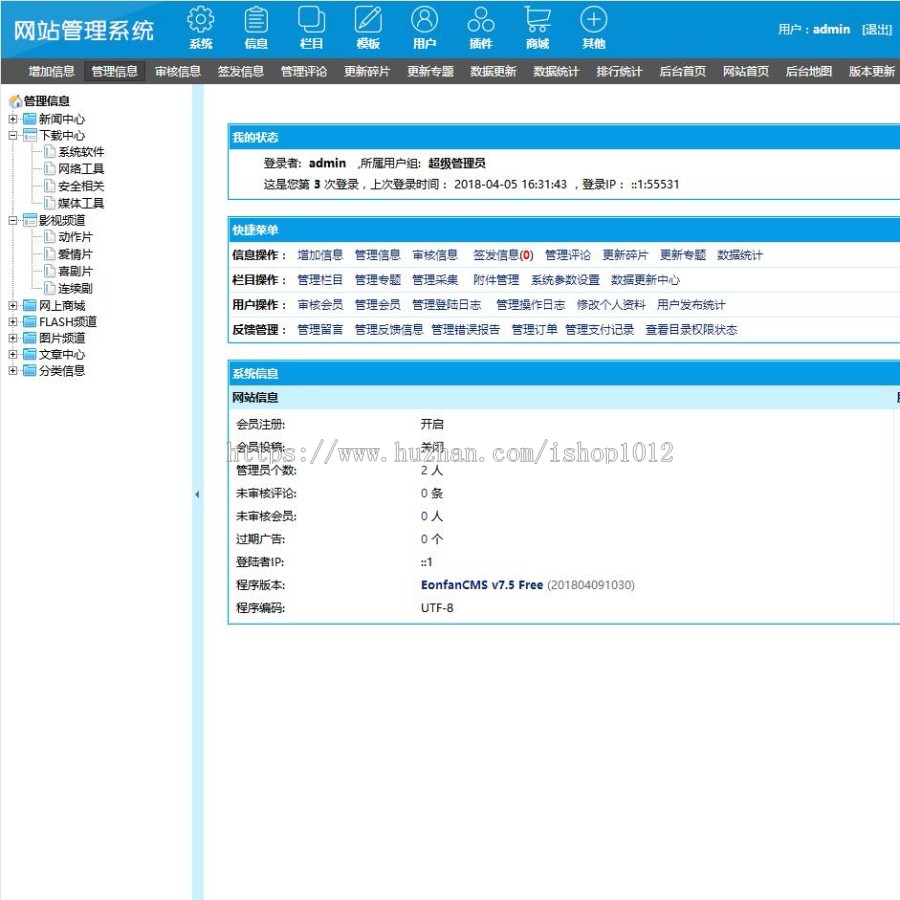Open the 附件管理 shortcut link
The height and width of the screenshot is (900, 900).
click(496, 280)
